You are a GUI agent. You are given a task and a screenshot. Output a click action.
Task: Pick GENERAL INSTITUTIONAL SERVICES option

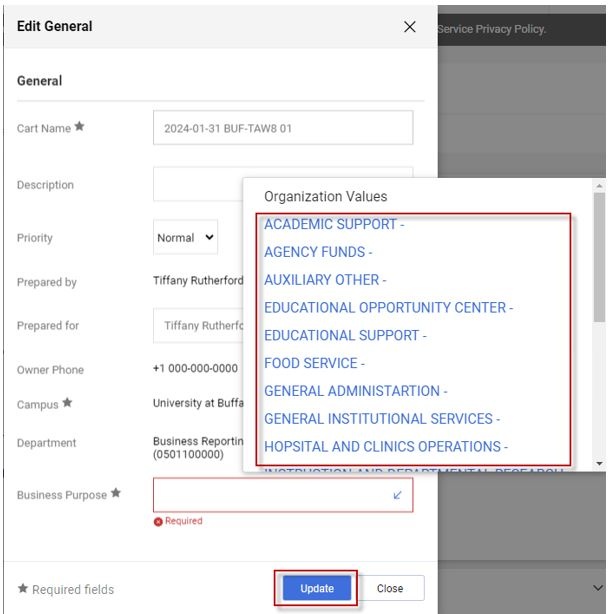(381, 419)
